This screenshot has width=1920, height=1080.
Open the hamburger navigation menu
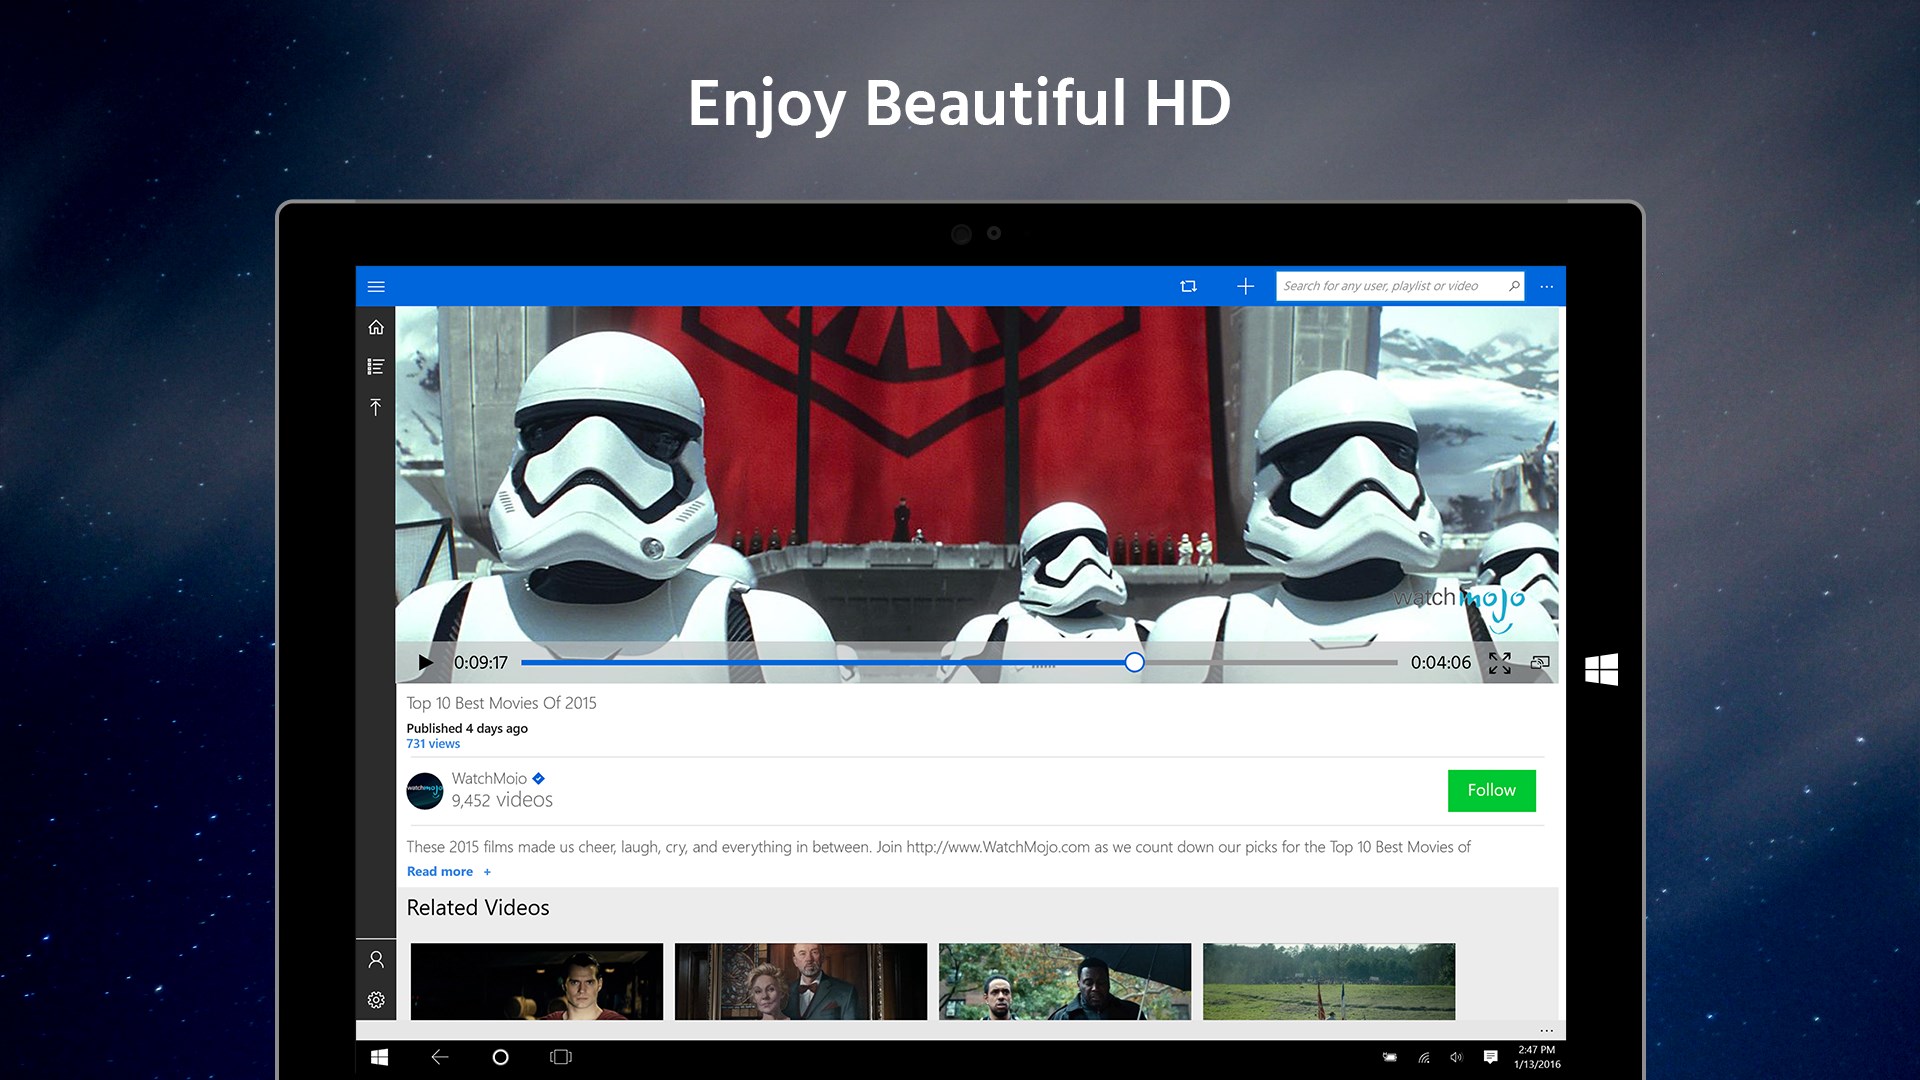376,286
